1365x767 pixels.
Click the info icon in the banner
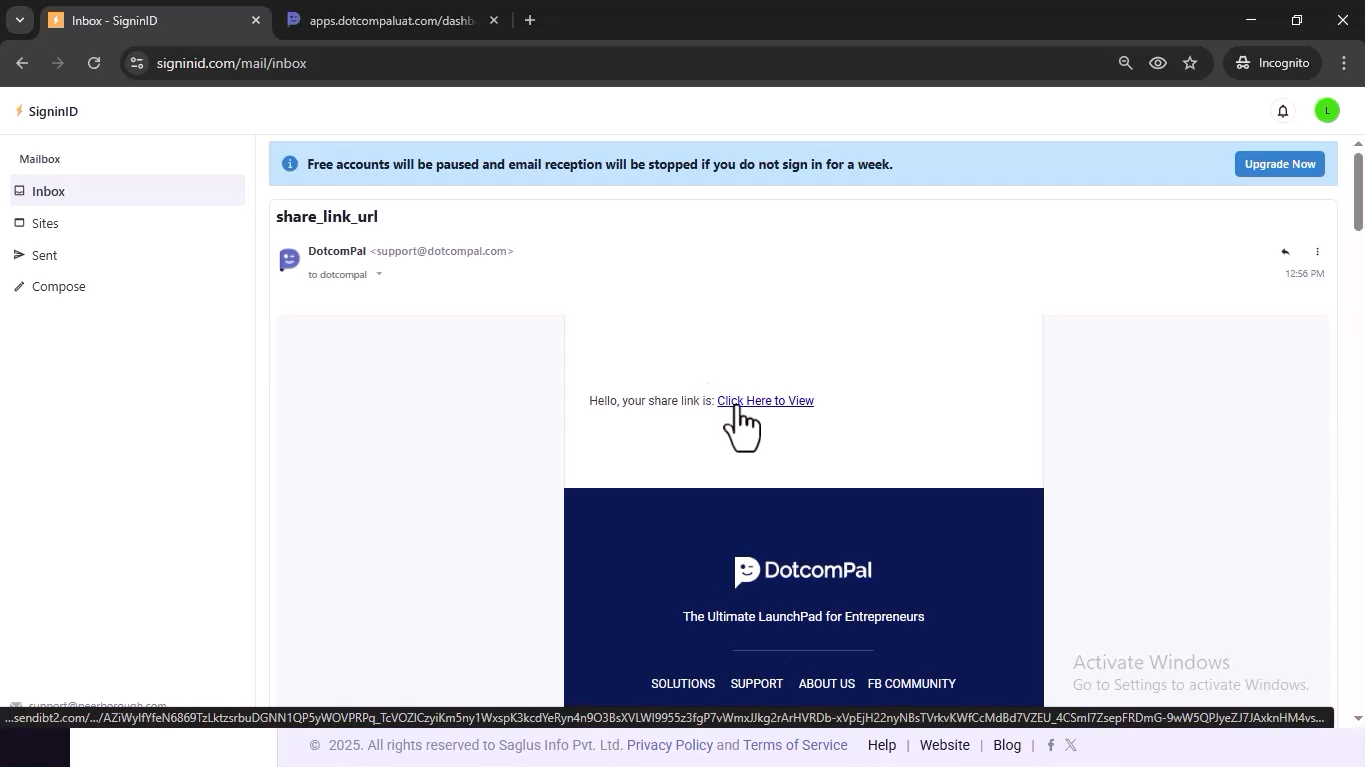[x=289, y=164]
